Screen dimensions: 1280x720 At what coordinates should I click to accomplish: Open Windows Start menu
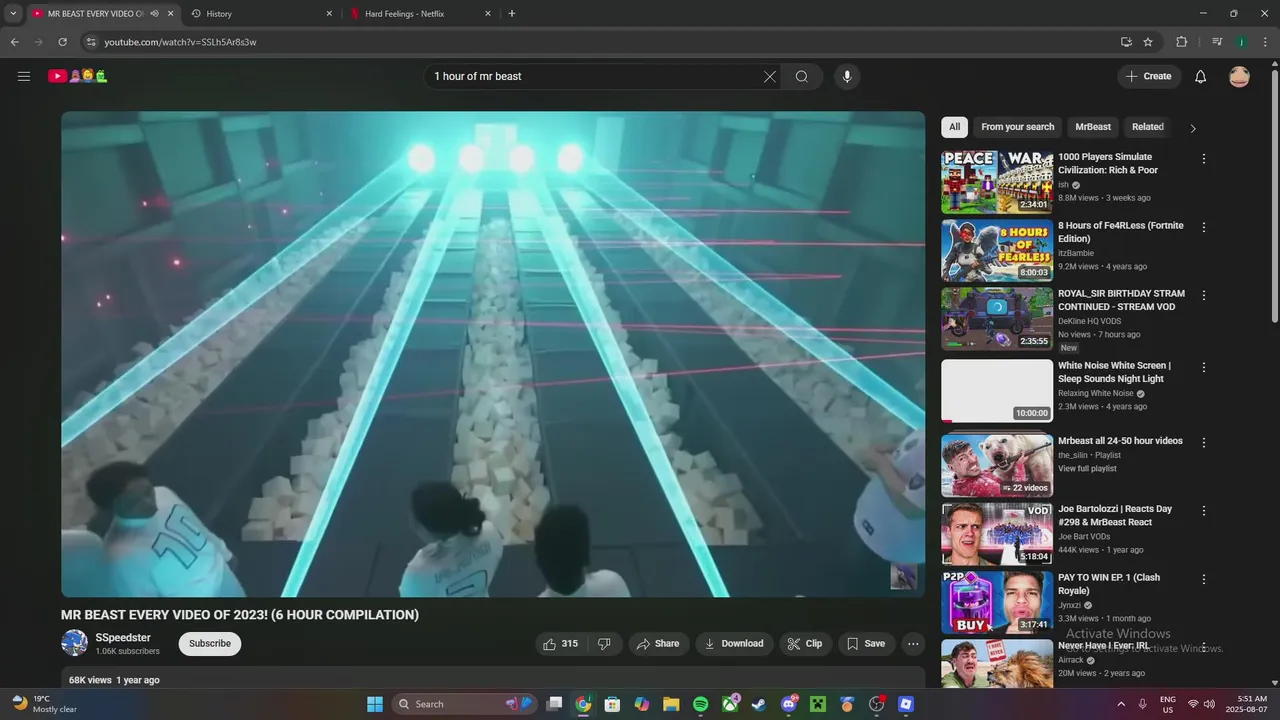coord(375,704)
